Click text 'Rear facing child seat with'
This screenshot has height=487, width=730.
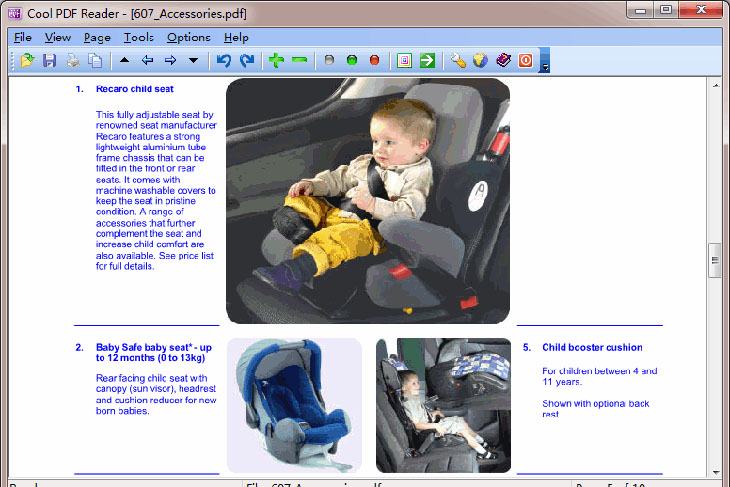(152, 378)
